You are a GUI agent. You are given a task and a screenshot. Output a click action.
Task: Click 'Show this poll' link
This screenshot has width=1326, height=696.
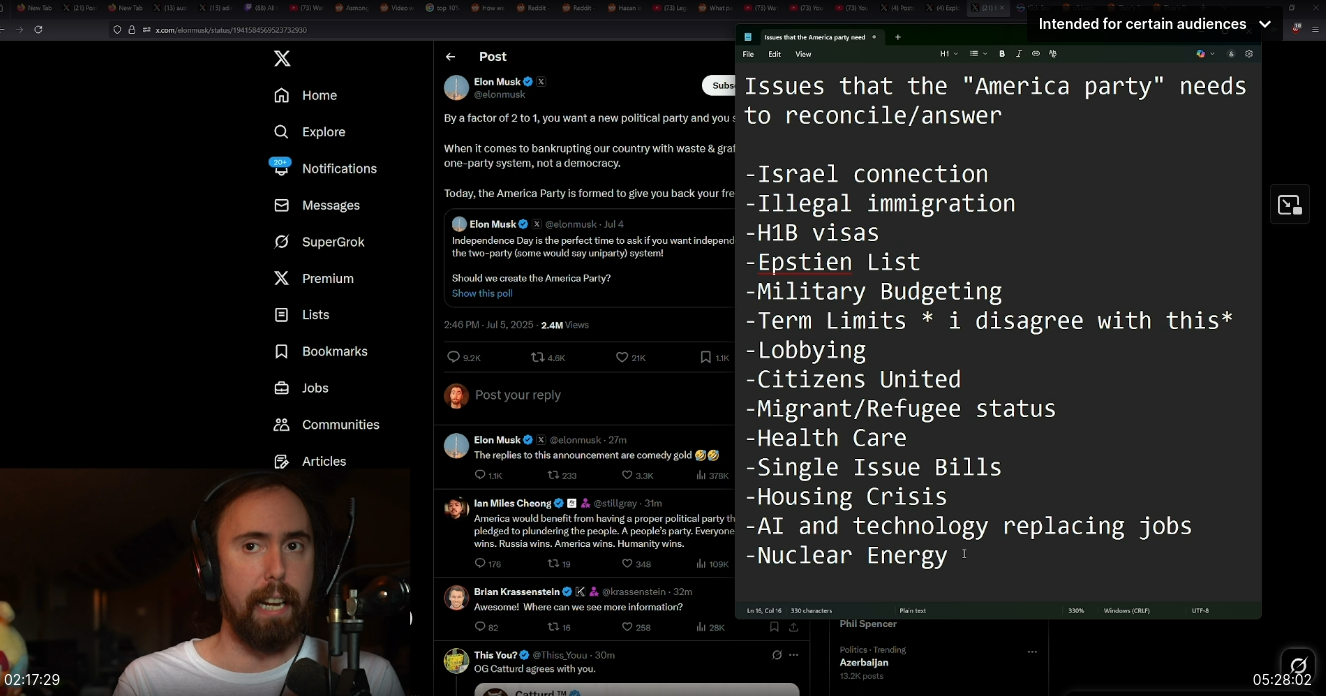click(x=482, y=293)
